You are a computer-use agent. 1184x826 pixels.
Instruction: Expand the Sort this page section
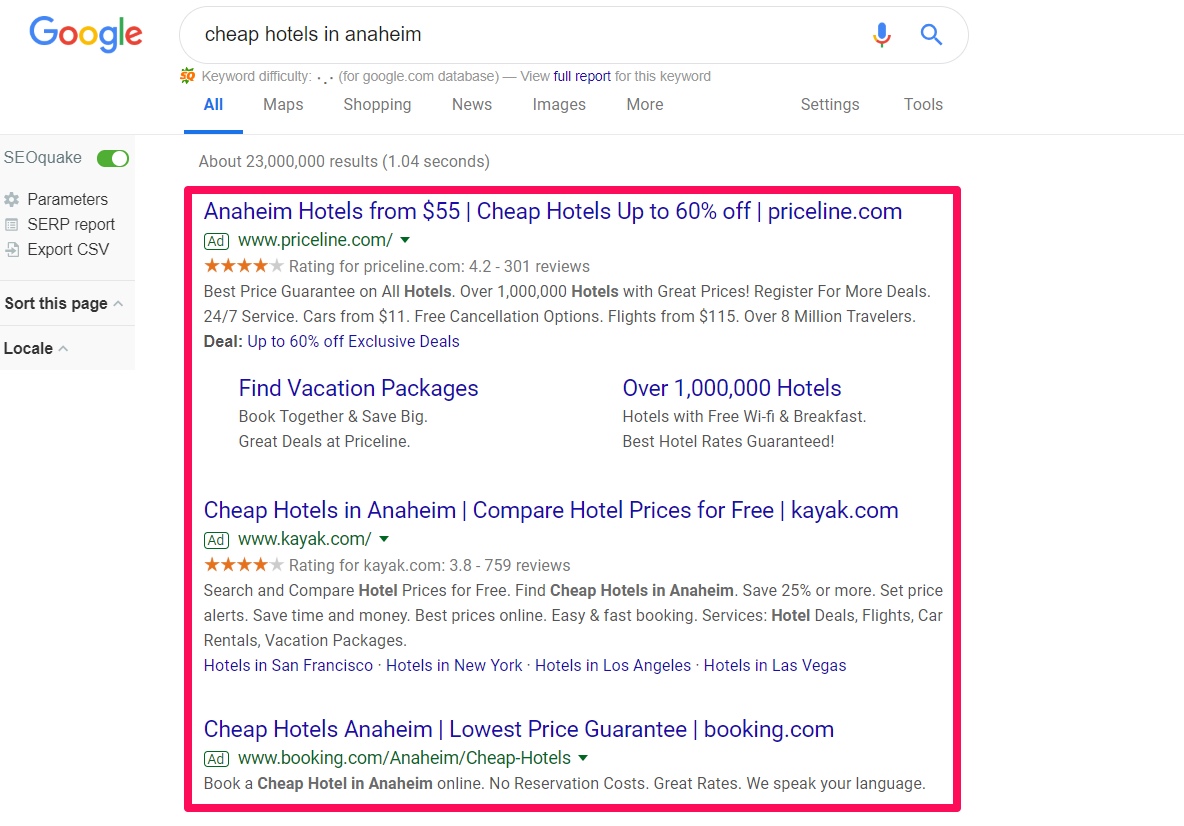[63, 304]
